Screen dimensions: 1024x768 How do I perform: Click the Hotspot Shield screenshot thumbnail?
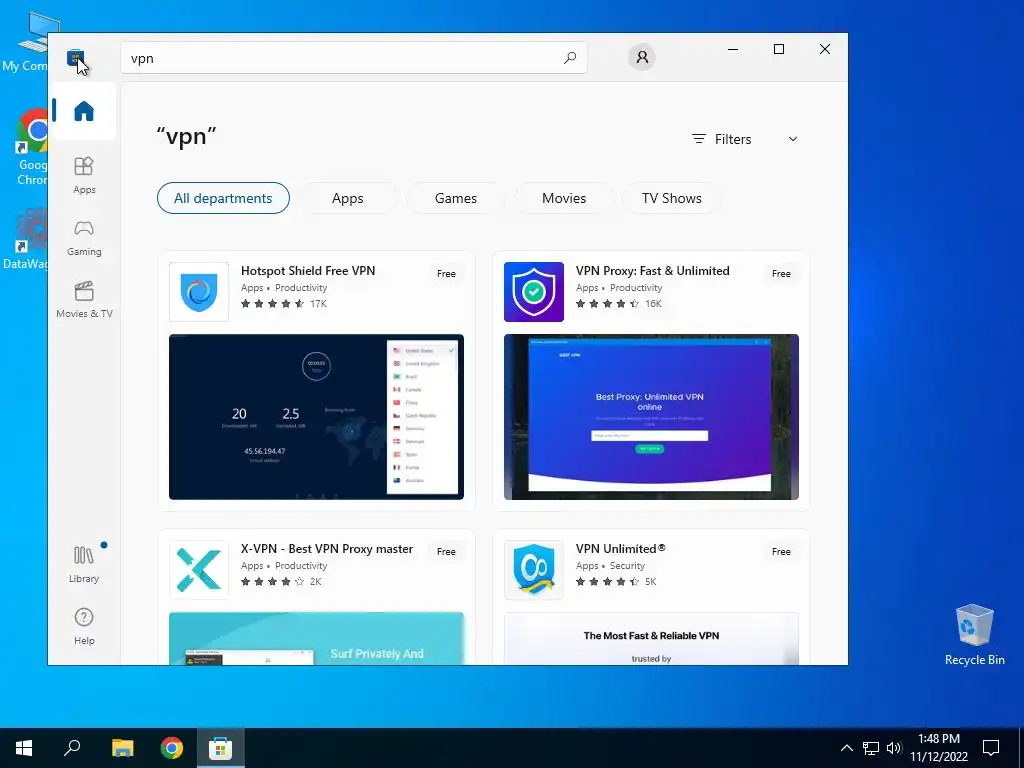point(316,417)
